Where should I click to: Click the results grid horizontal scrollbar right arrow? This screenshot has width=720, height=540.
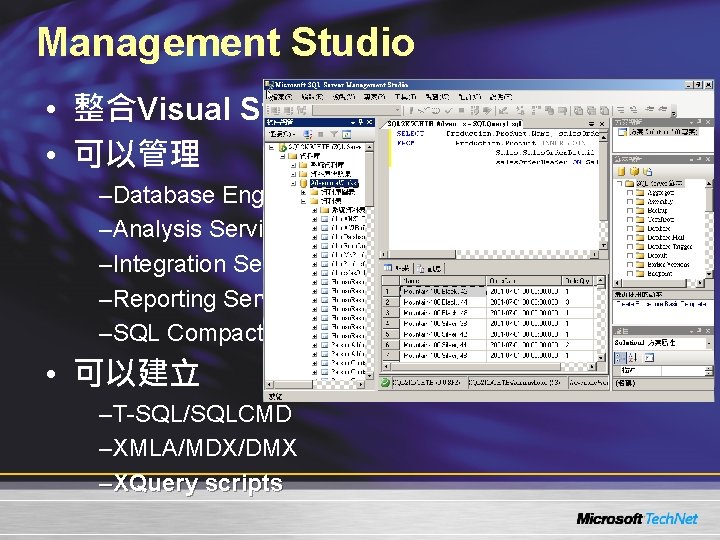tap(592, 366)
